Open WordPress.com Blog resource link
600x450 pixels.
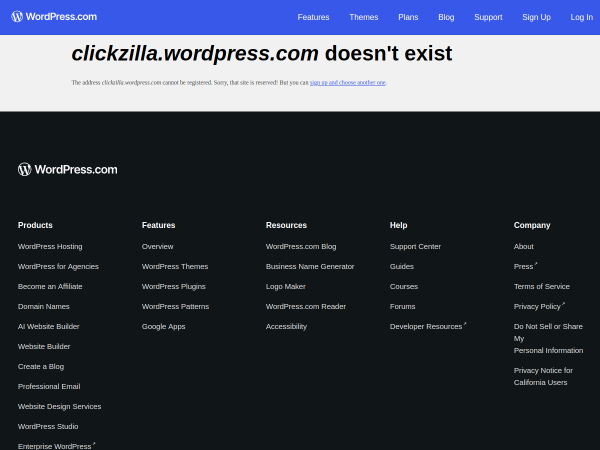coord(301,246)
